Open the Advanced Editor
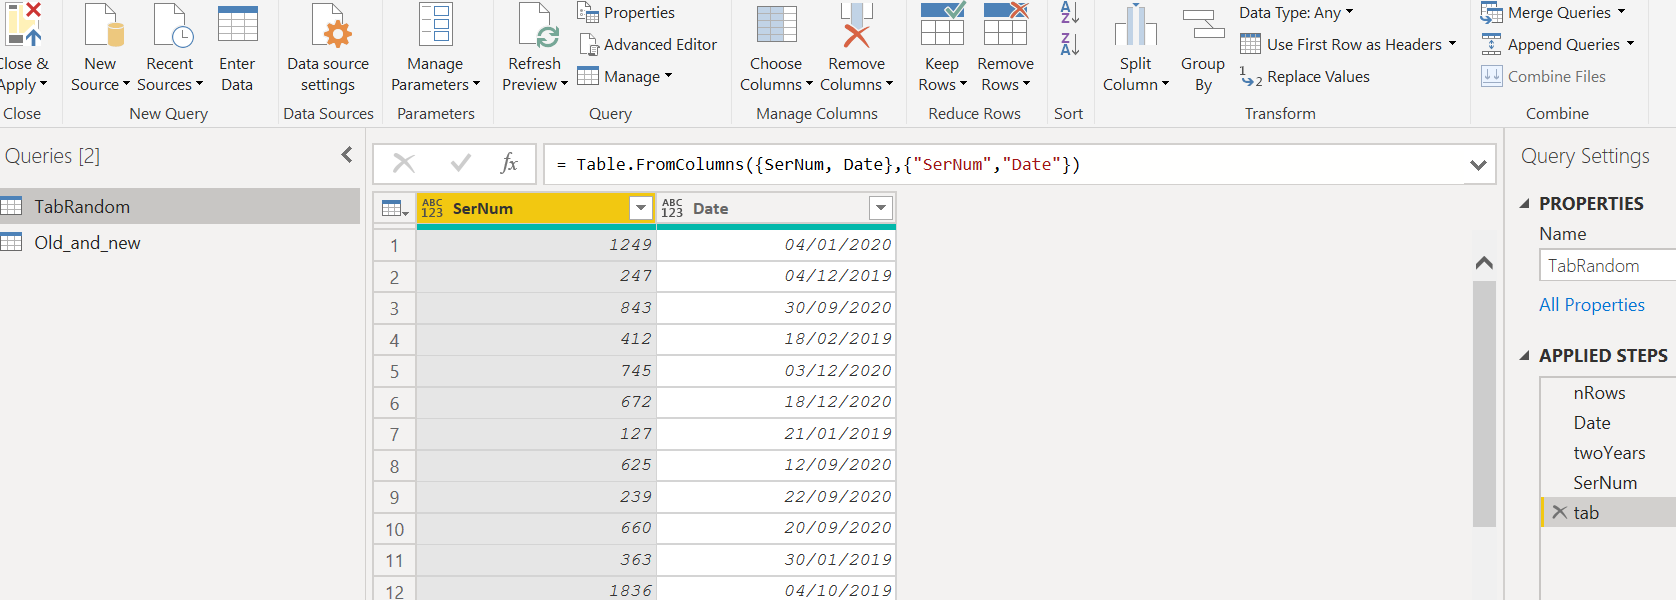The image size is (1676, 600). coord(648,45)
